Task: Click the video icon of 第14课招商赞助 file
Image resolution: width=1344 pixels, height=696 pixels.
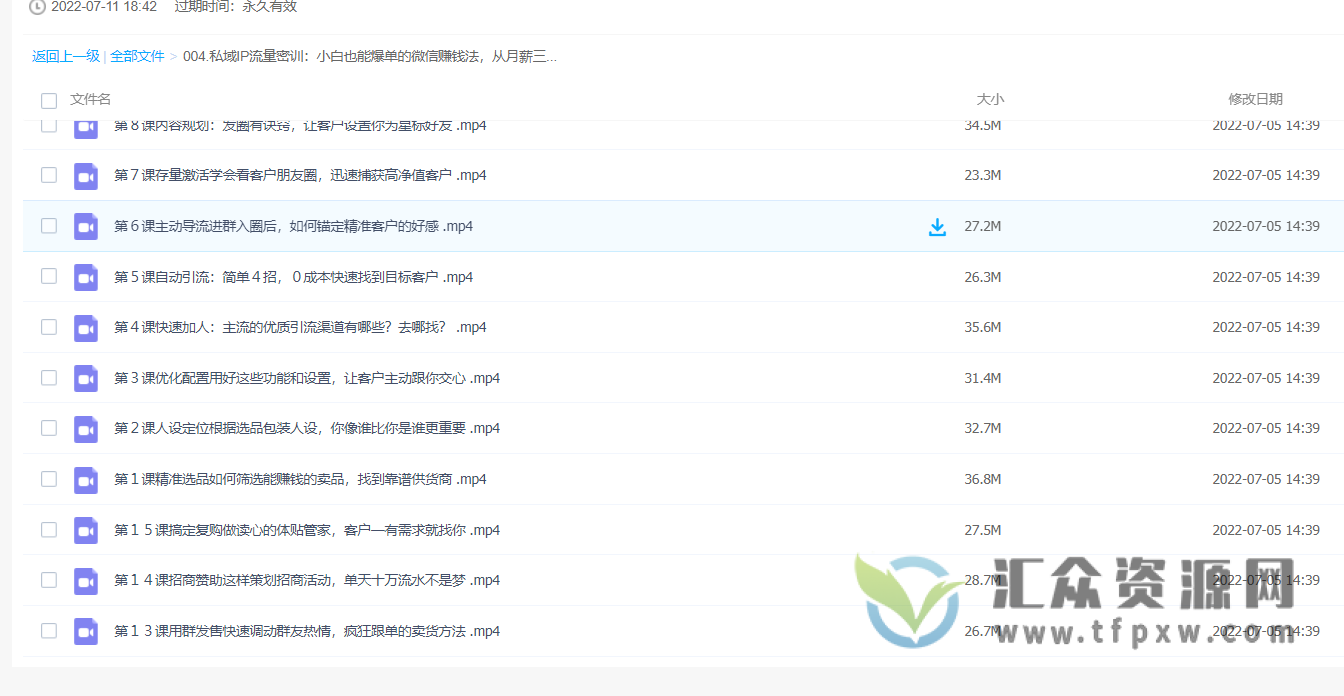Action: pos(85,580)
